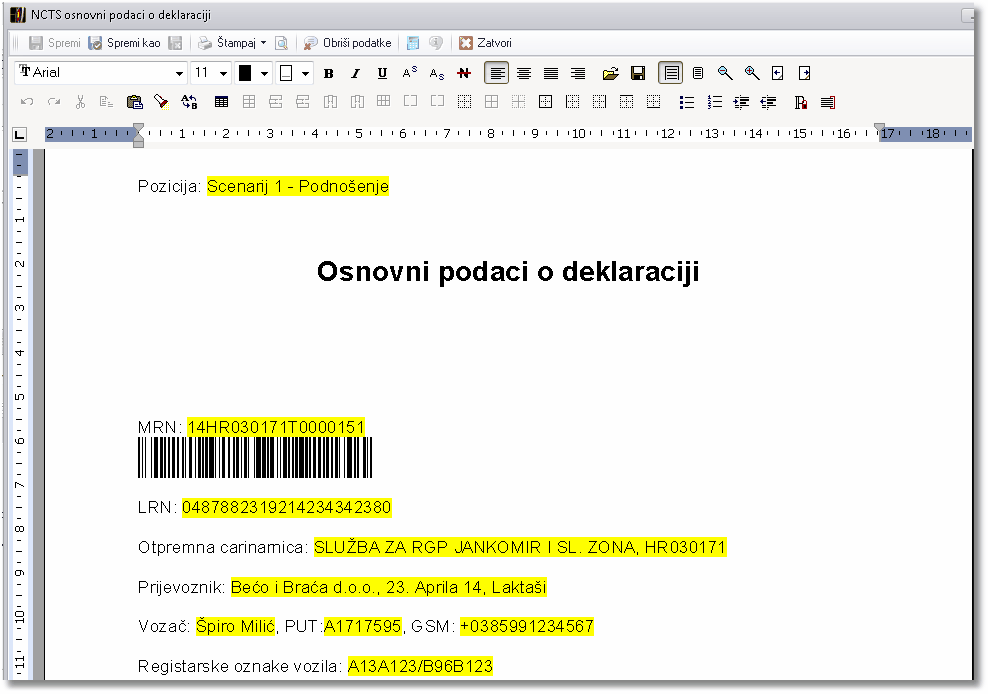
Task: Toggle bold formatting
Action: point(328,73)
